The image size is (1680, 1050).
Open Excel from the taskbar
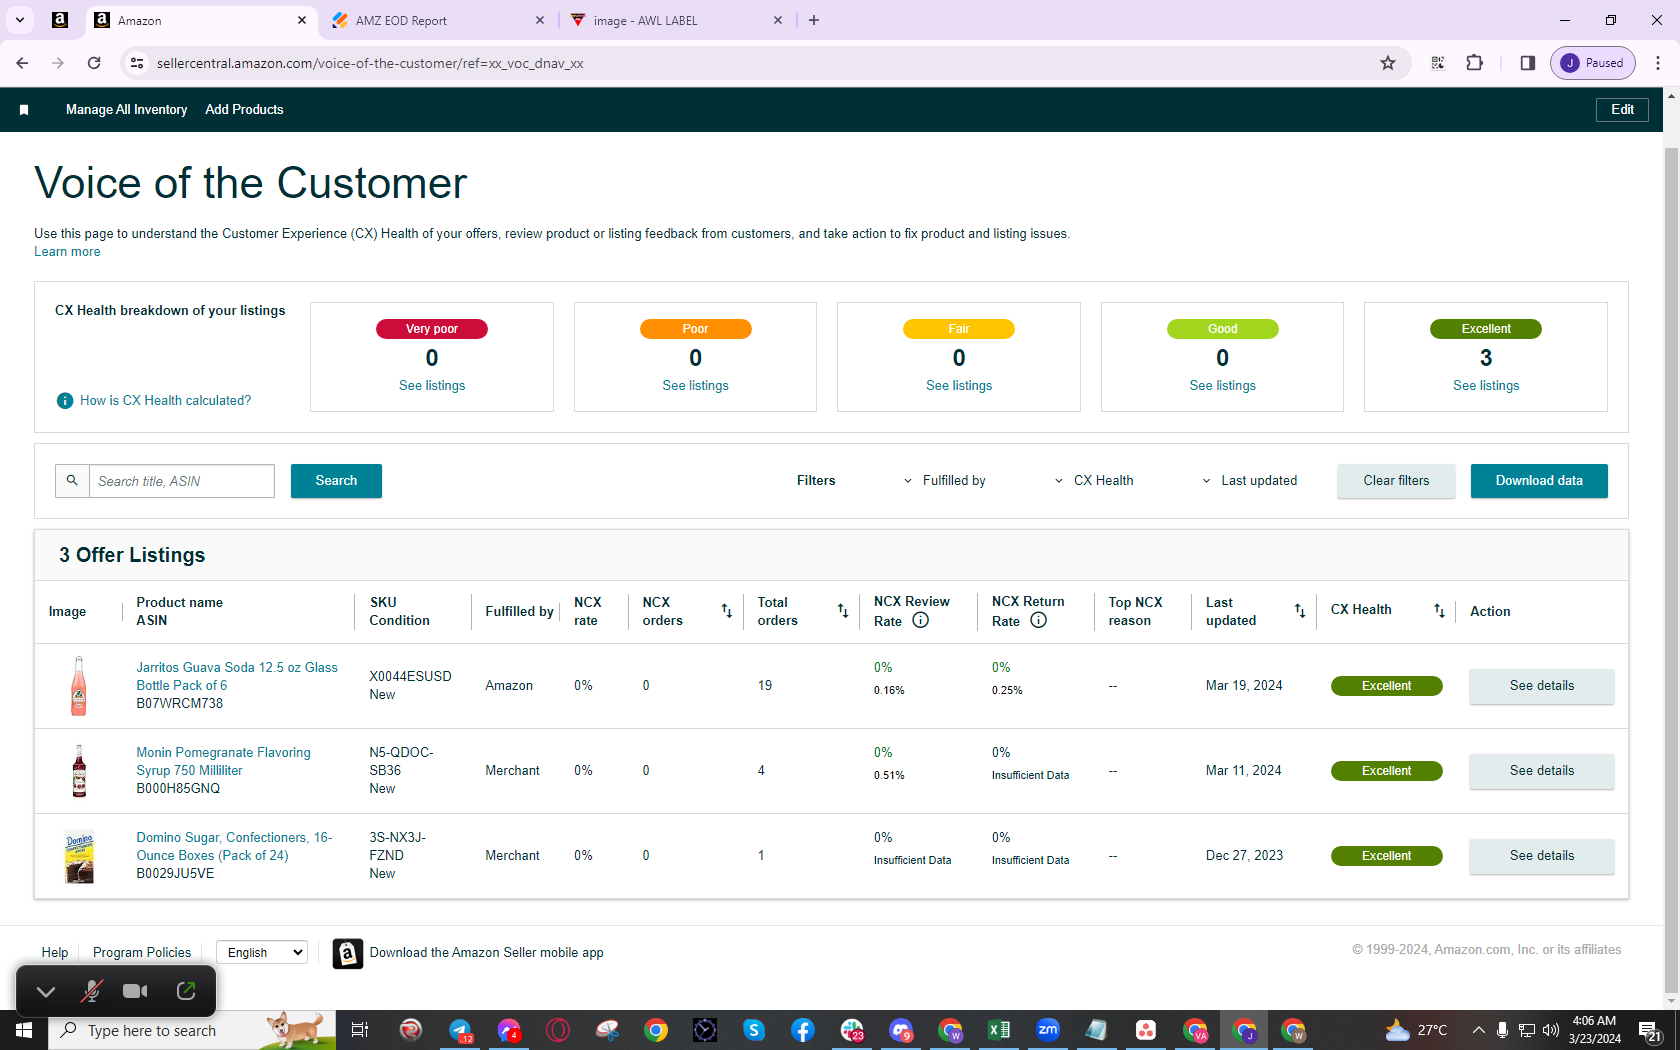point(998,1030)
